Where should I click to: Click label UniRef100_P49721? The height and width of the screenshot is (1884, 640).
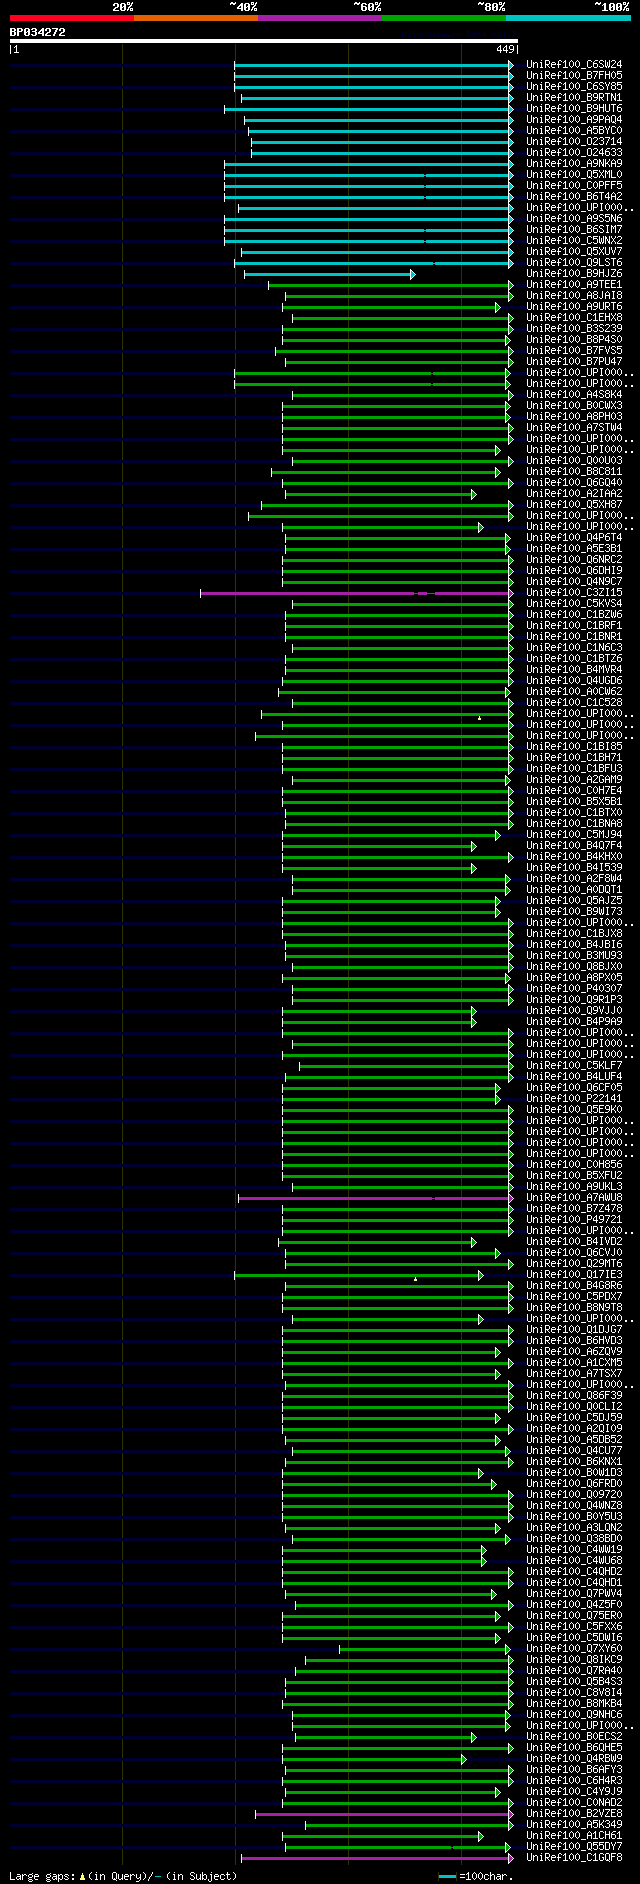tap(574, 1220)
